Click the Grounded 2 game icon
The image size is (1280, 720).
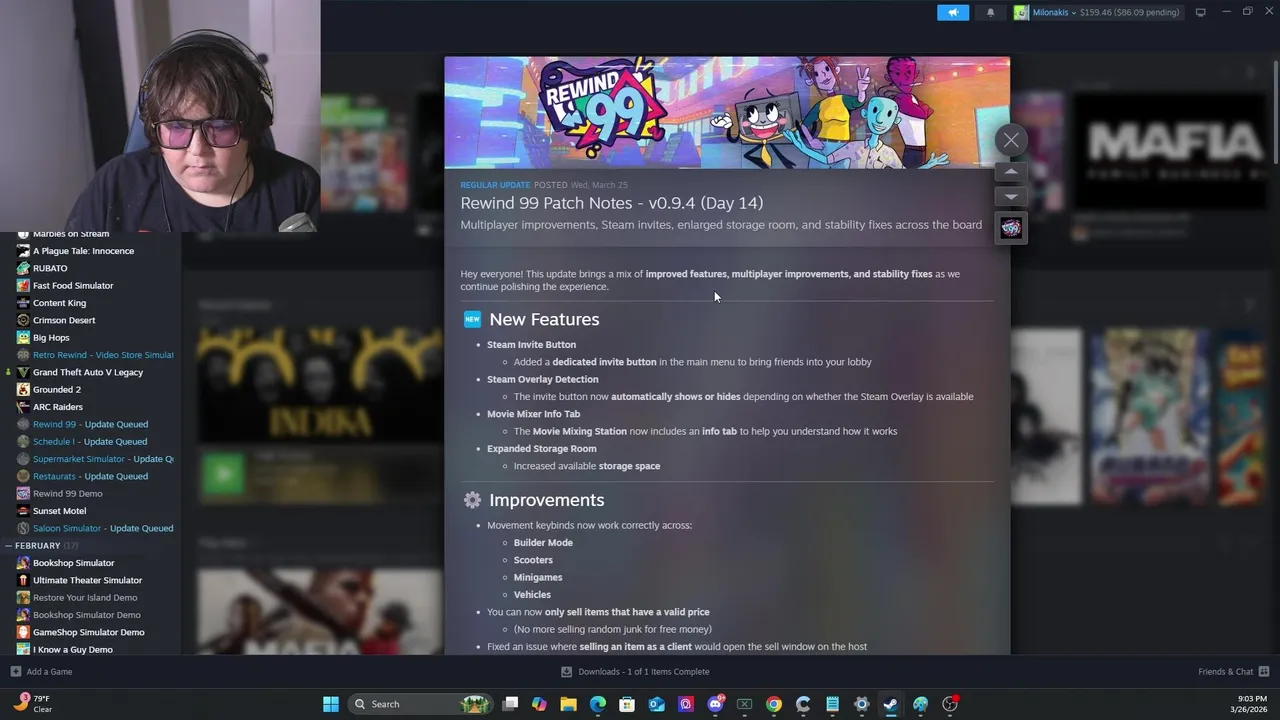[x=23, y=390]
